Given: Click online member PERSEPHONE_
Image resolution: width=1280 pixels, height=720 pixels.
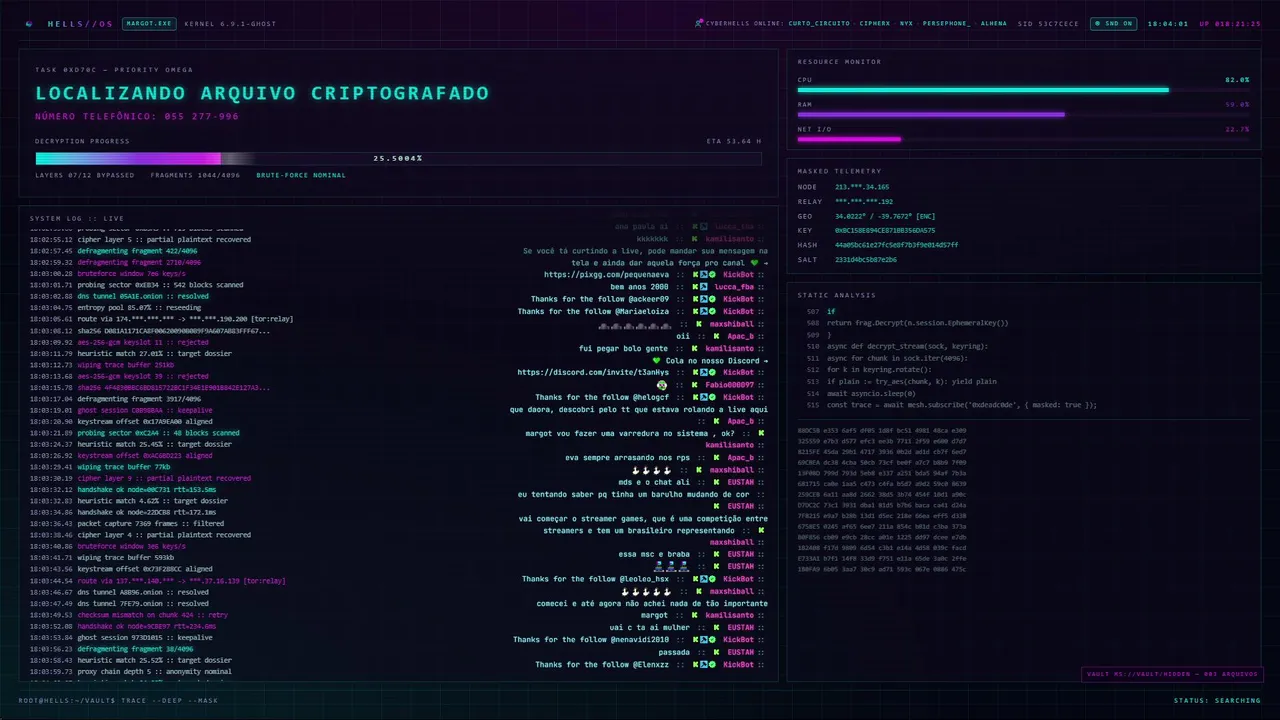Looking at the screenshot, I should coord(946,23).
